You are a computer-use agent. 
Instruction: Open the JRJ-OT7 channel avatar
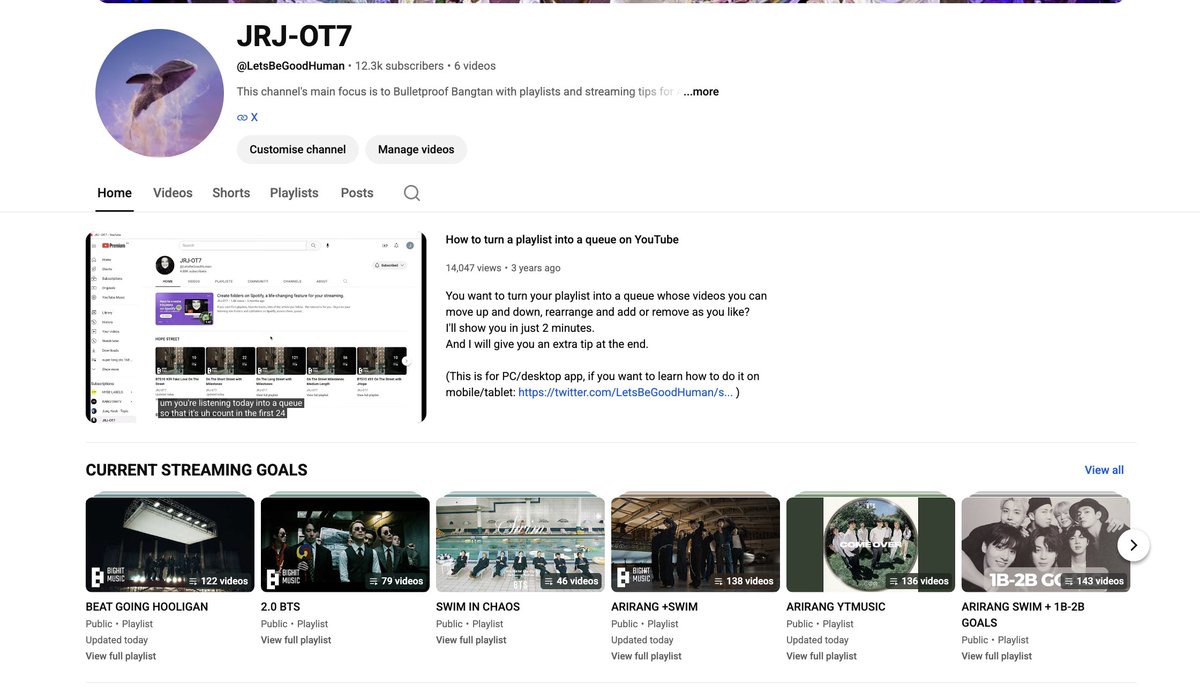[x=159, y=93]
